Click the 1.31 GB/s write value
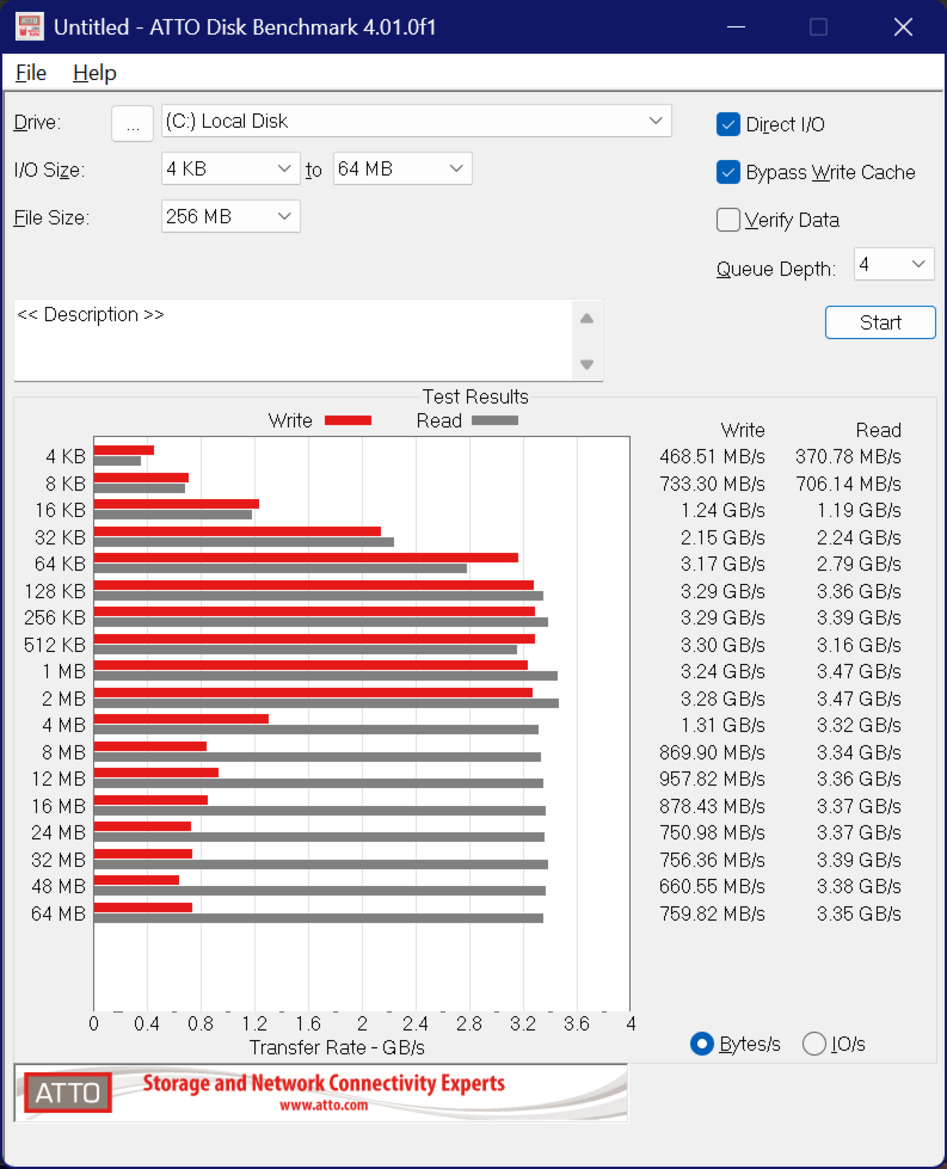The image size is (947, 1169). [x=723, y=725]
